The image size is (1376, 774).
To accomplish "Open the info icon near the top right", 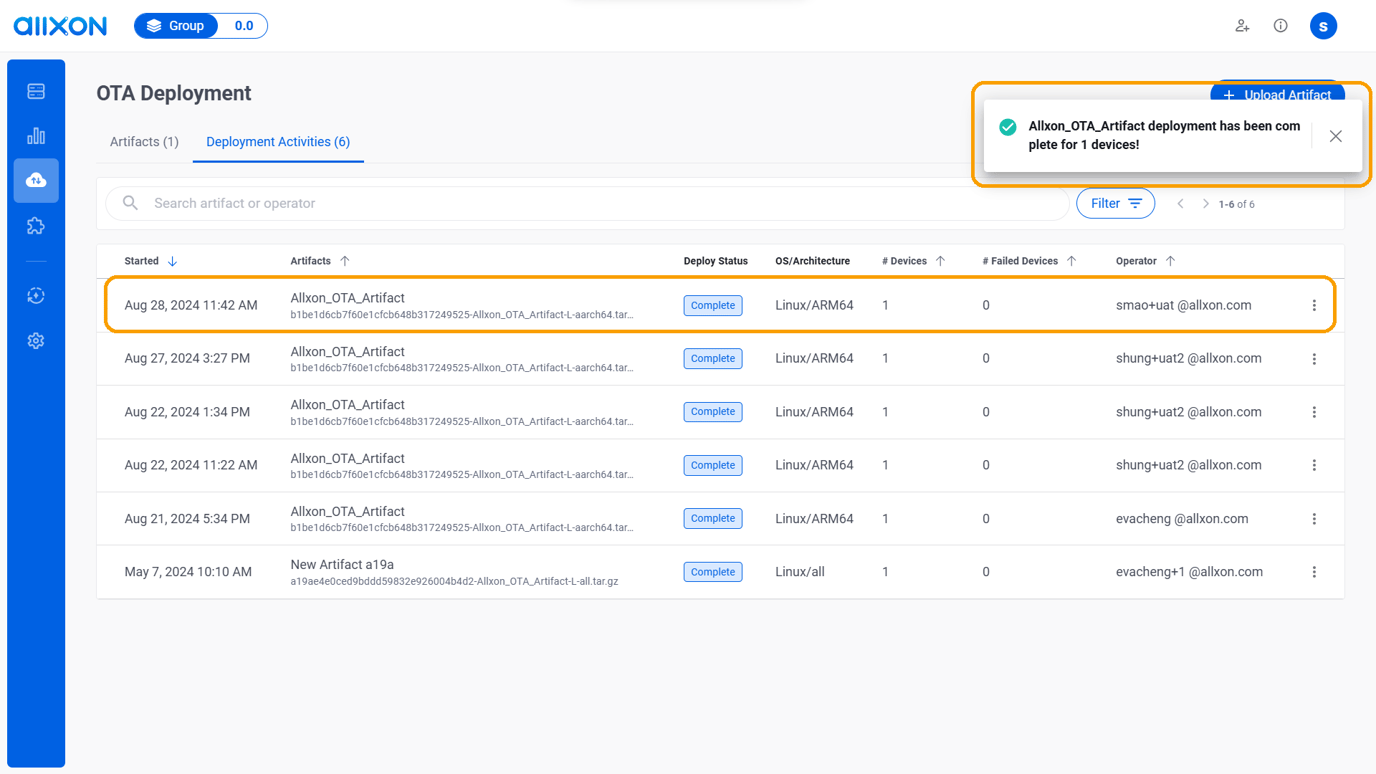I will (1280, 26).
